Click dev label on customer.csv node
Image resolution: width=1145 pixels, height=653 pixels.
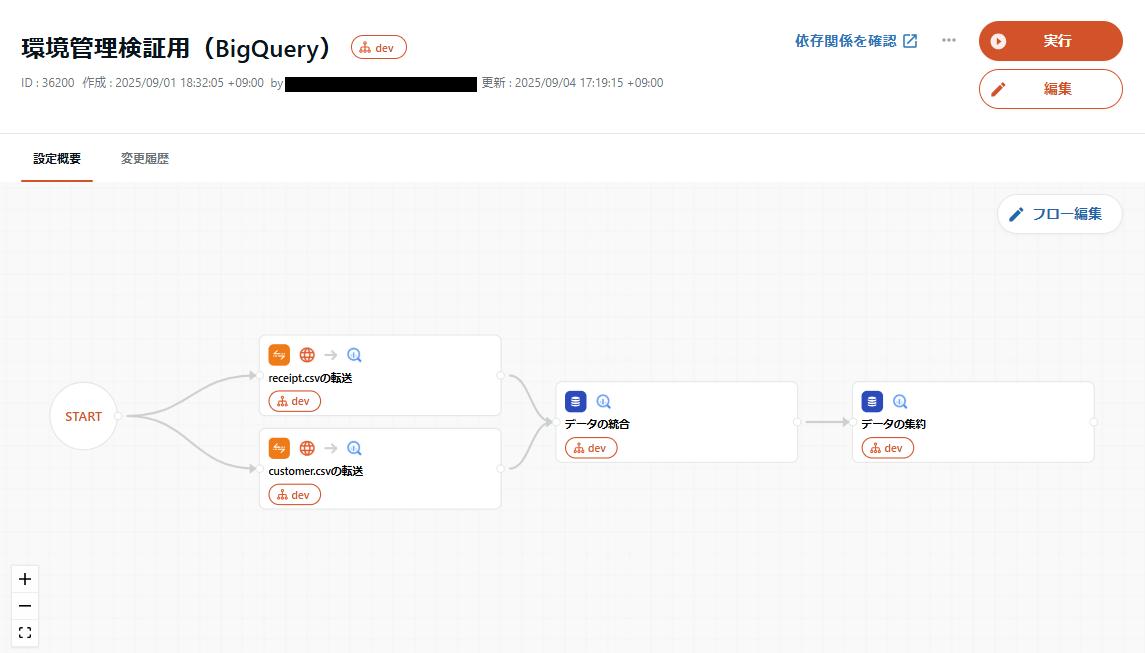pos(294,495)
